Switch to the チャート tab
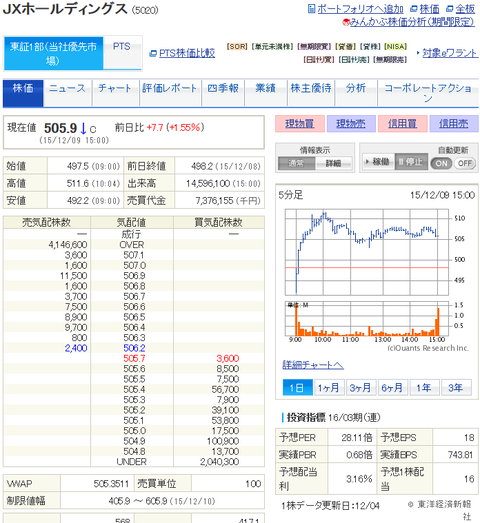 [x=115, y=93]
